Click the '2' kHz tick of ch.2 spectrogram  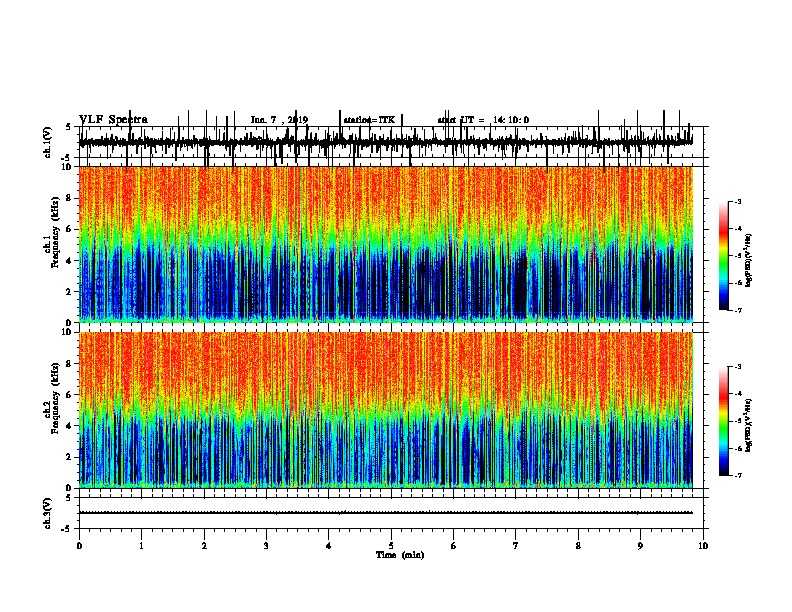(70, 457)
